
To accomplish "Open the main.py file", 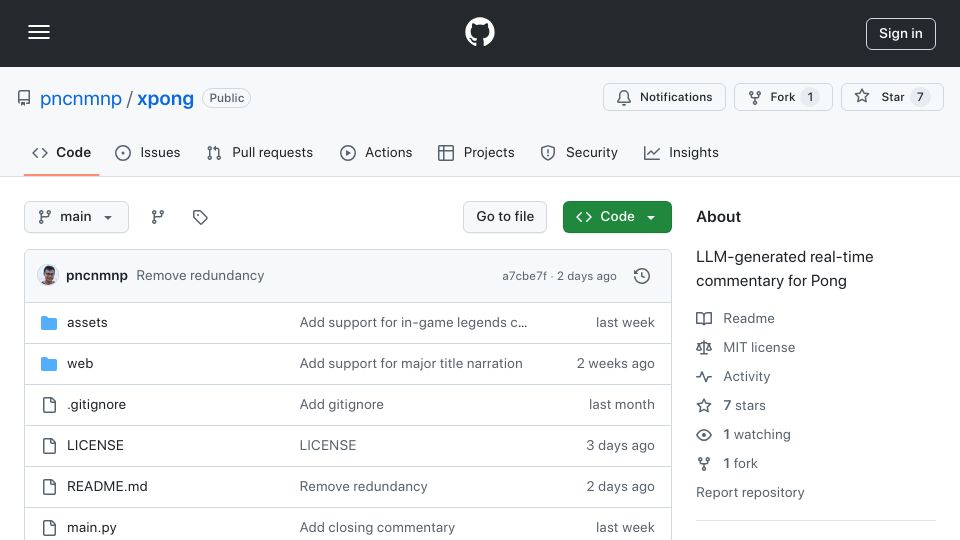I will click(x=91, y=528).
